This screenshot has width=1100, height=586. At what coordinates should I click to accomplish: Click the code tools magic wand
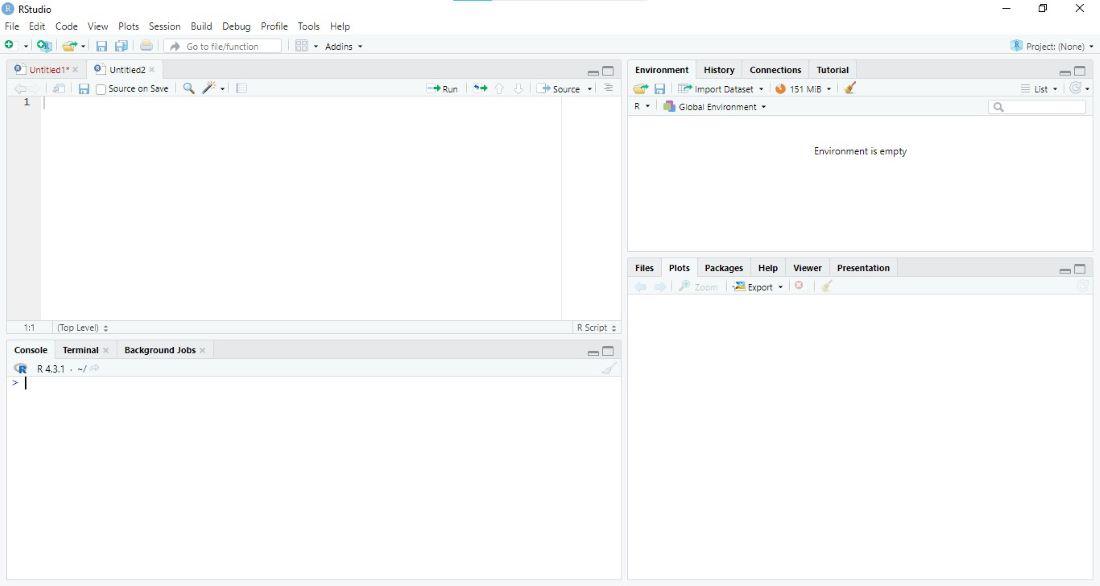209,88
